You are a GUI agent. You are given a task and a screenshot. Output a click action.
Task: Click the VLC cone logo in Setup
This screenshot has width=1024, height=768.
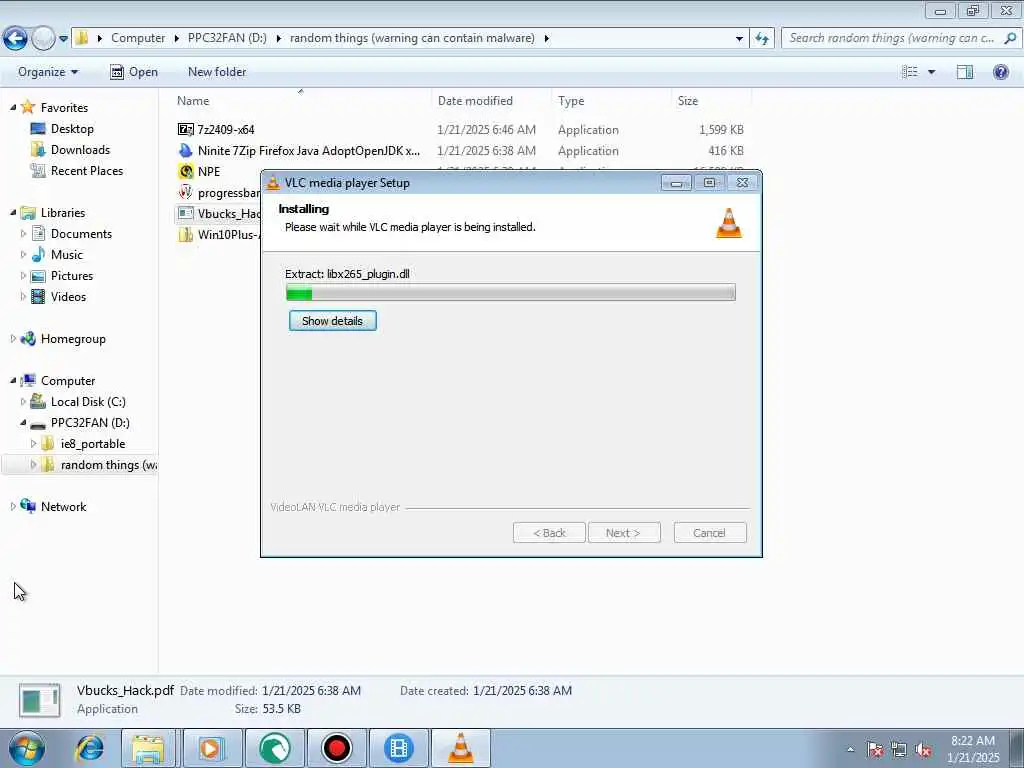(x=729, y=223)
